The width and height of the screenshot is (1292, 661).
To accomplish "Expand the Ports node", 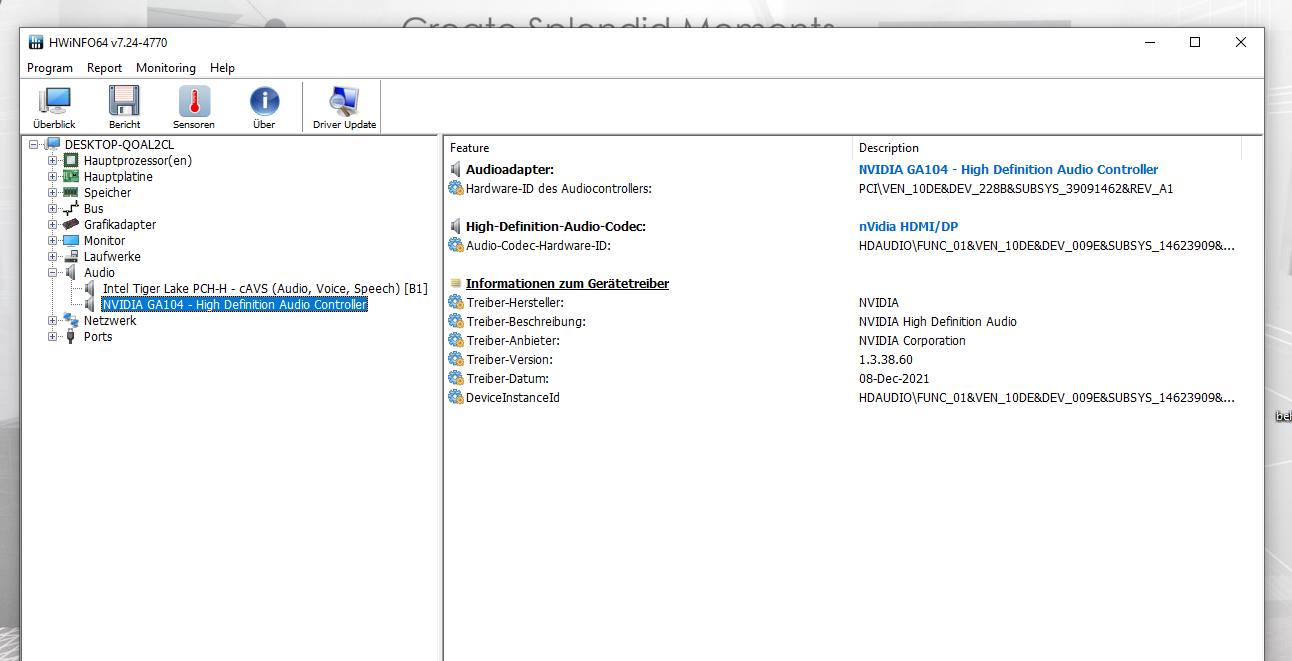I will point(52,337).
